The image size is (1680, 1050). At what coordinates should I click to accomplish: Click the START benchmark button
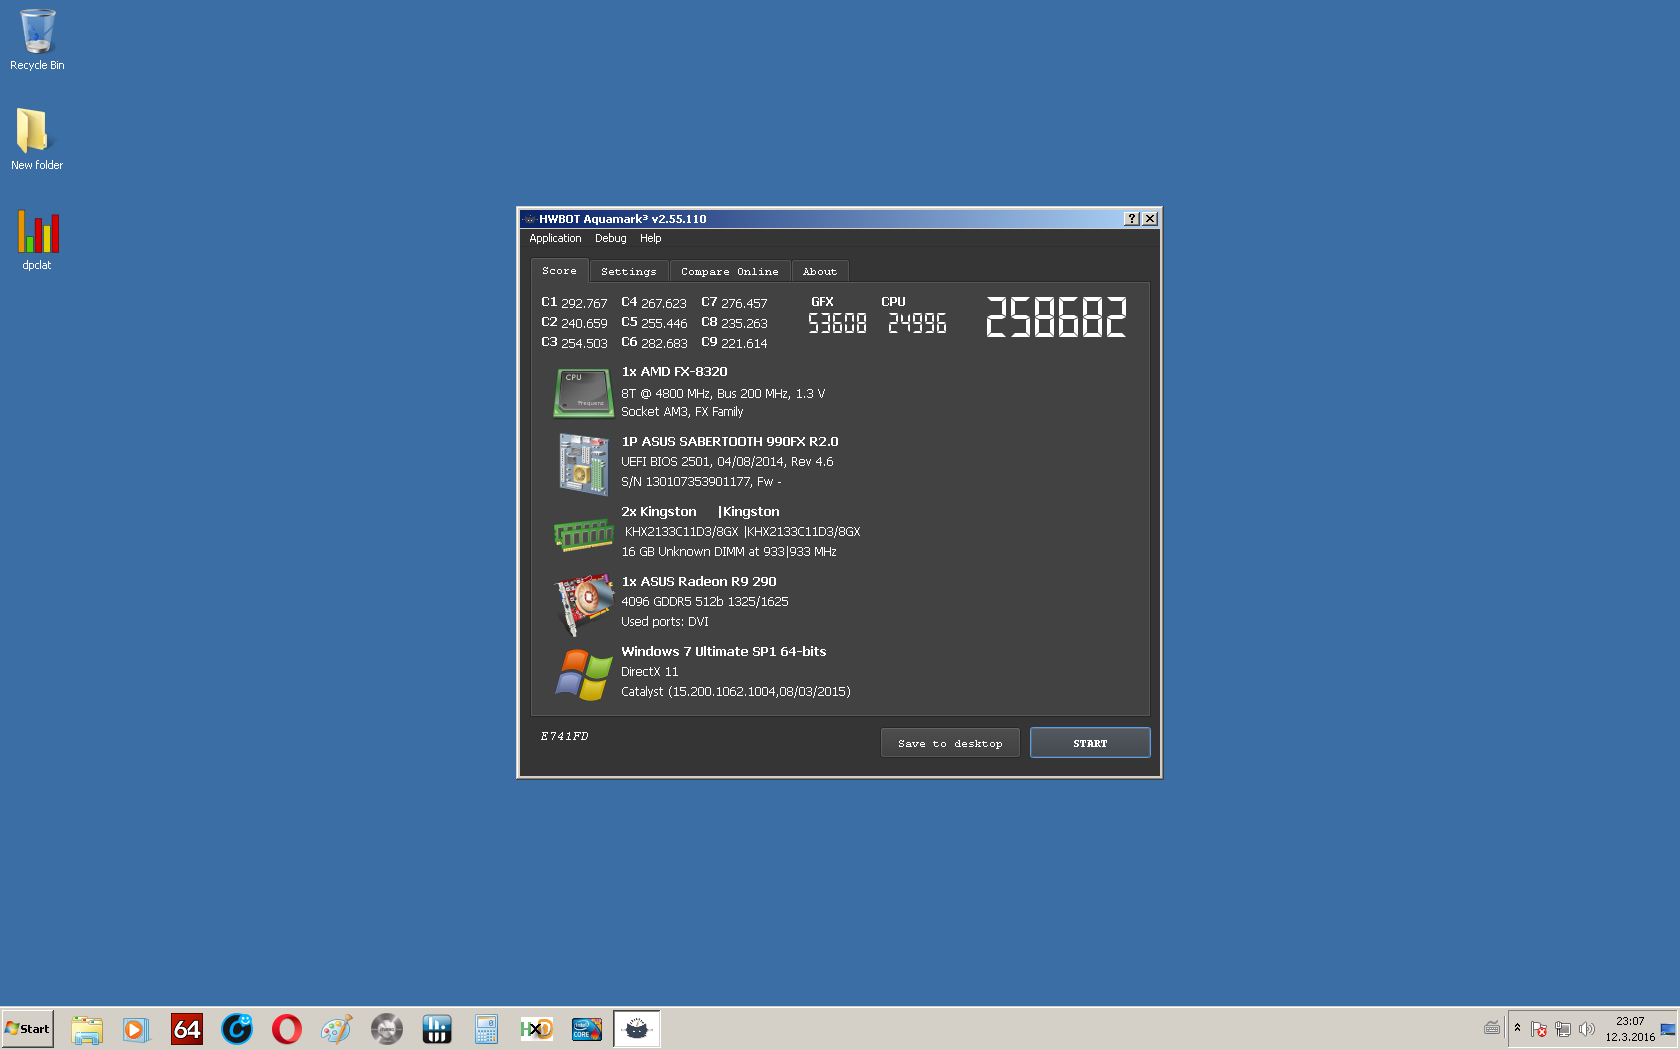(1090, 743)
